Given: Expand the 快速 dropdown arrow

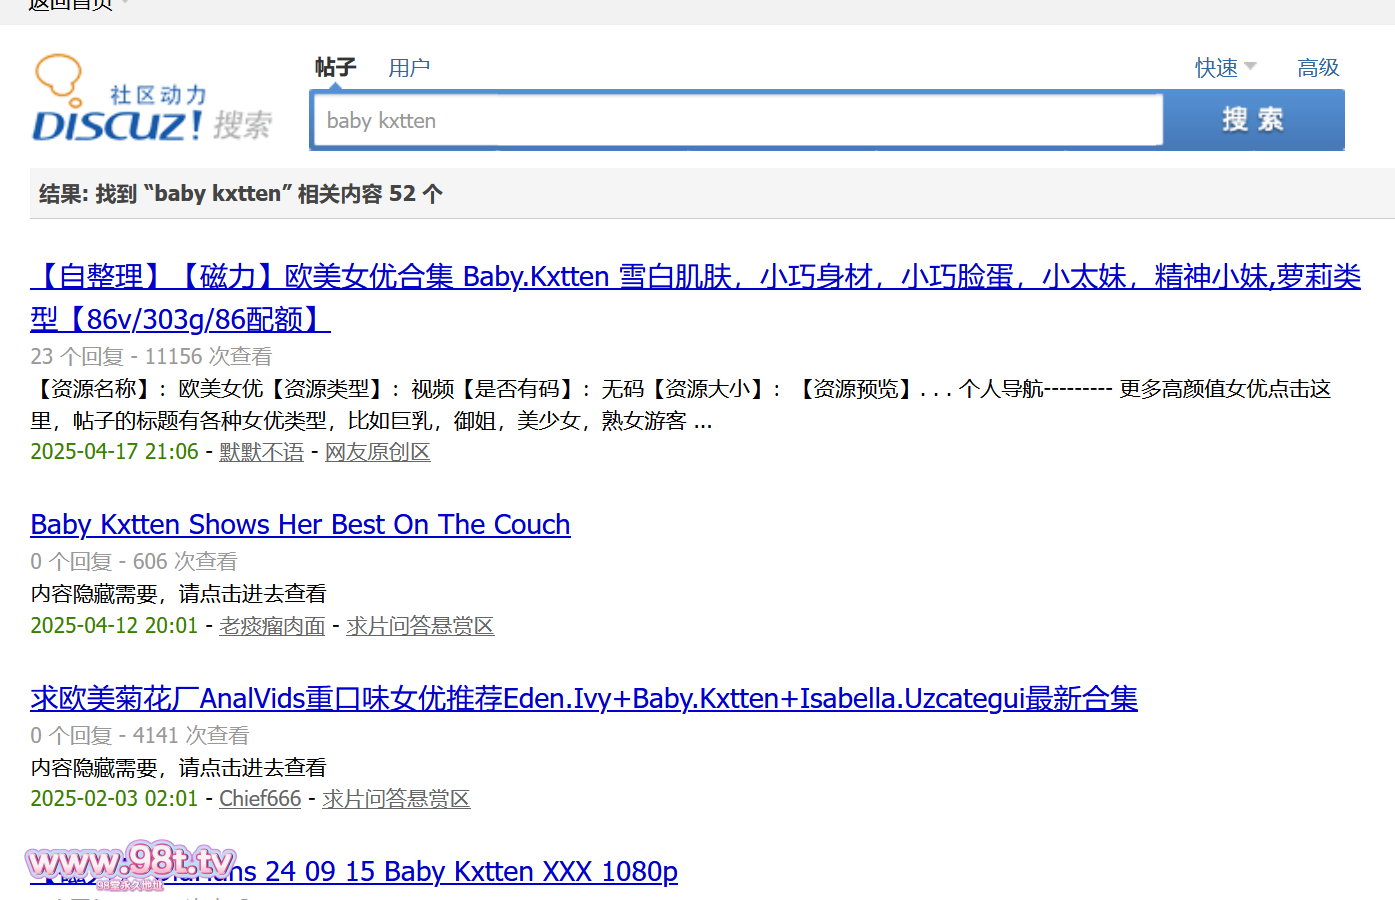Looking at the screenshot, I should [1250, 67].
